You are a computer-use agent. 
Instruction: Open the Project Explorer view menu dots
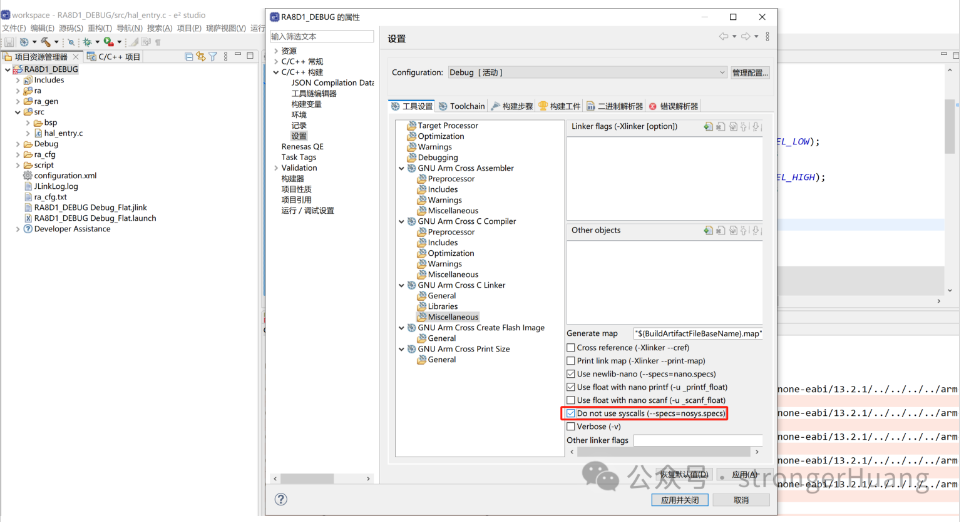point(225,56)
